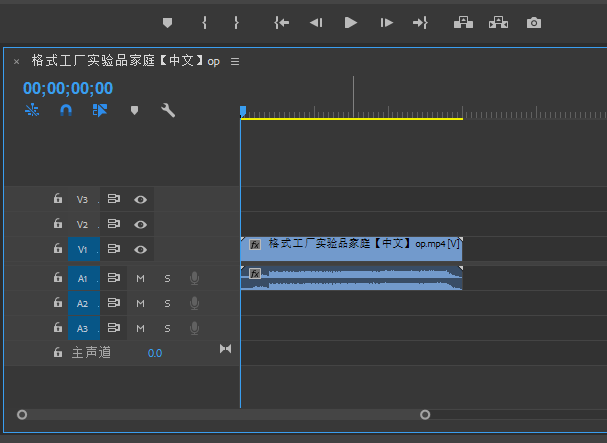Hide track V1 with its eye icon
This screenshot has width=607, height=443.
(141, 249)
